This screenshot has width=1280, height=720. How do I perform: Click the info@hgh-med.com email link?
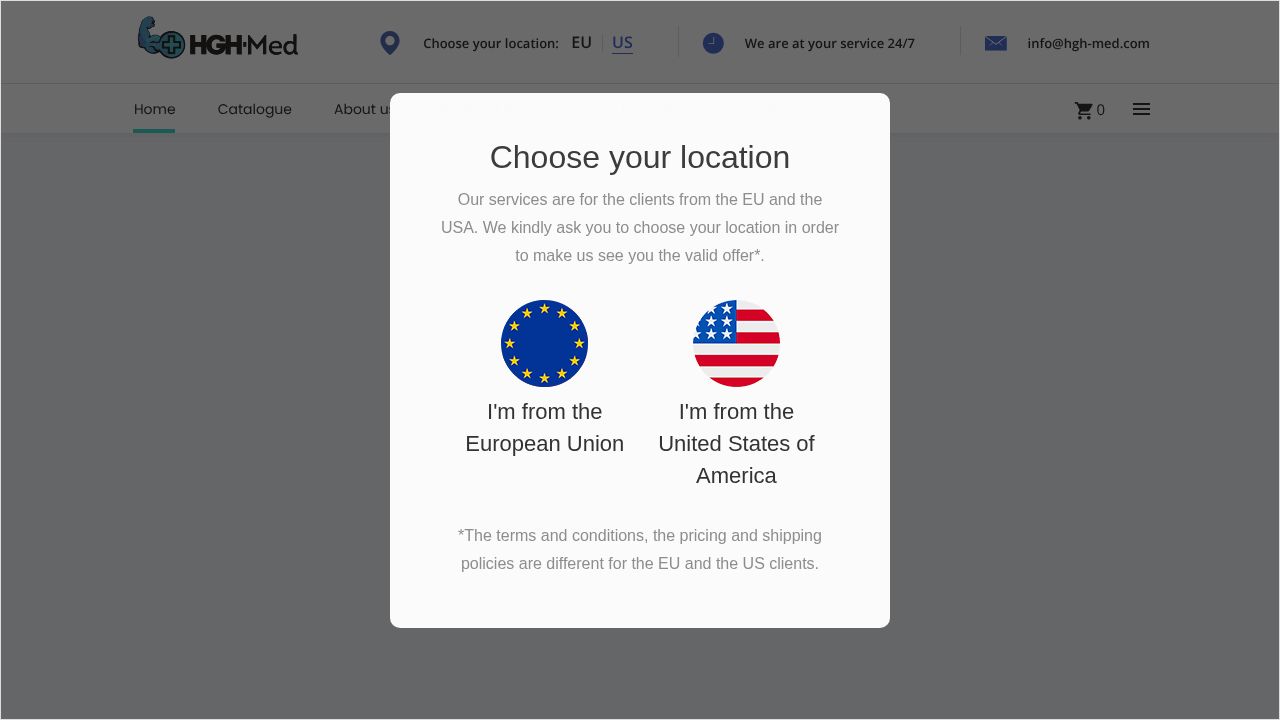click(x=1088, y=43)
